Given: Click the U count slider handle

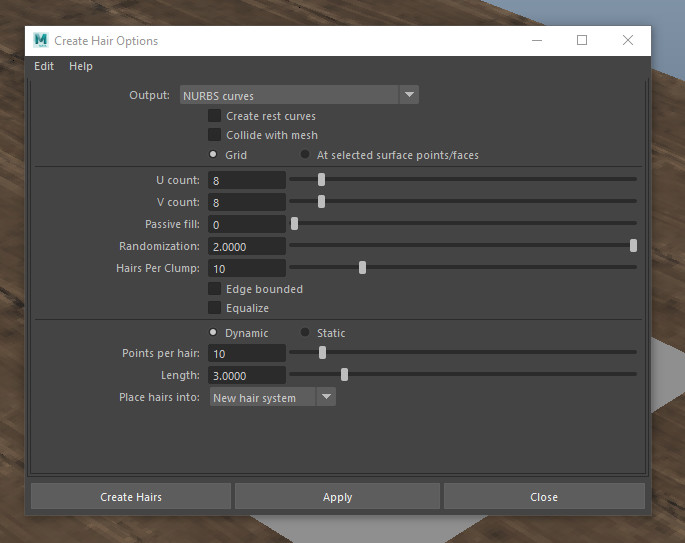Looking at the screenshot, I should (322, 179).
